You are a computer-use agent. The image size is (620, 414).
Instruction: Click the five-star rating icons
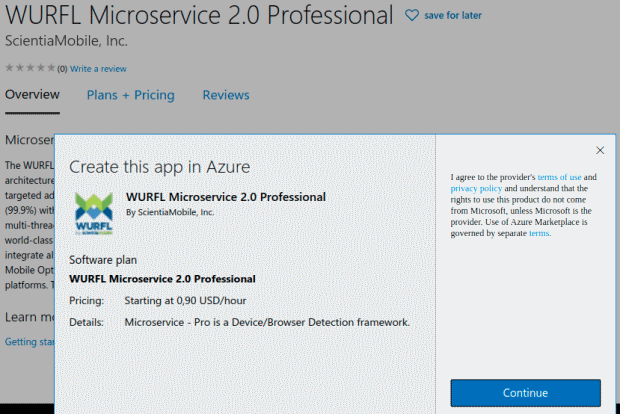[30, 68]
